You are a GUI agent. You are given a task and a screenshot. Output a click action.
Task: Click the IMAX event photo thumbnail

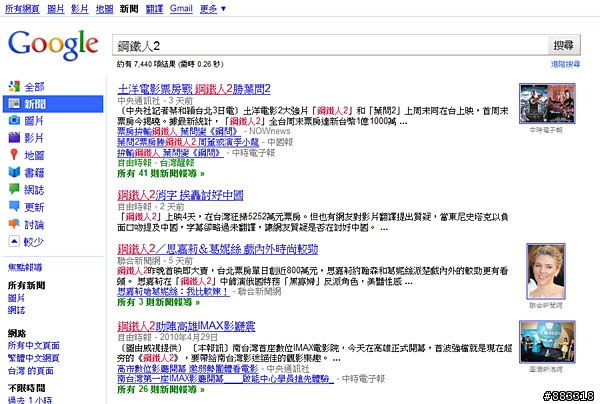pos(547,342)
